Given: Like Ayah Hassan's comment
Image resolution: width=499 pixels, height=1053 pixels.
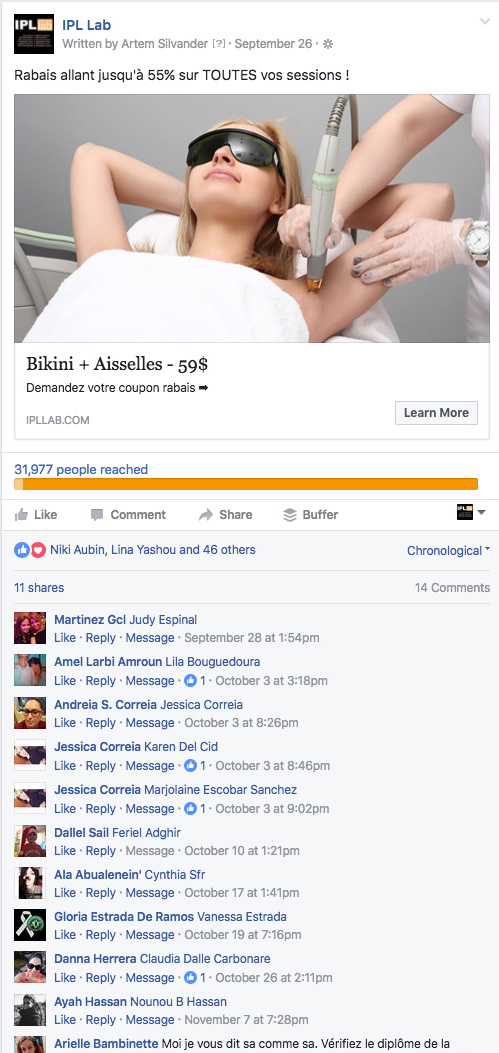Looking at the screenshot, I should 65,1019.
